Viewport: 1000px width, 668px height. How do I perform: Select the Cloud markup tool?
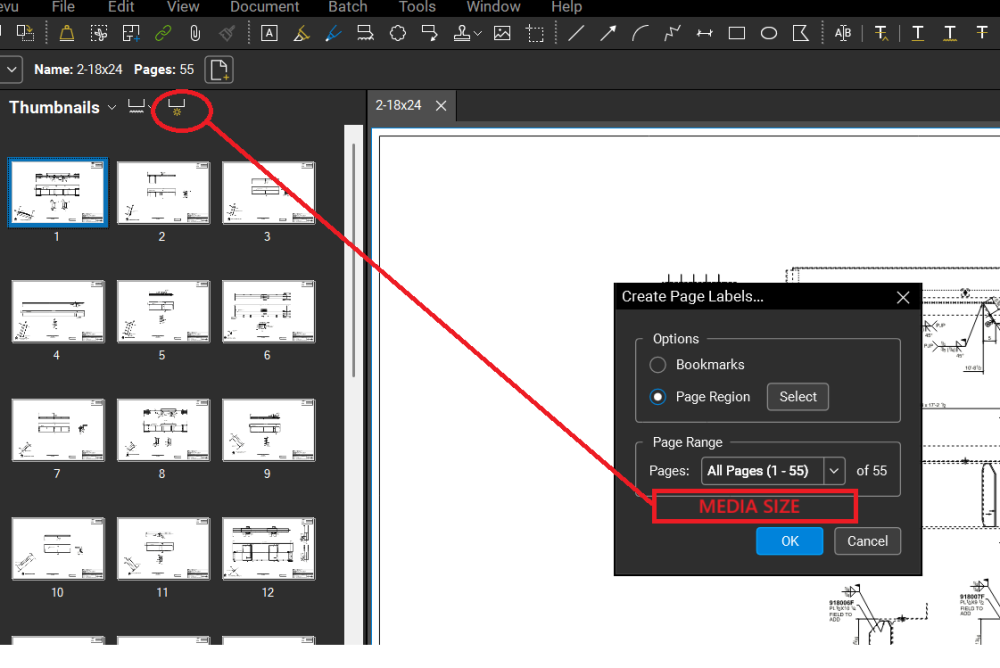(x=398, y=33)
